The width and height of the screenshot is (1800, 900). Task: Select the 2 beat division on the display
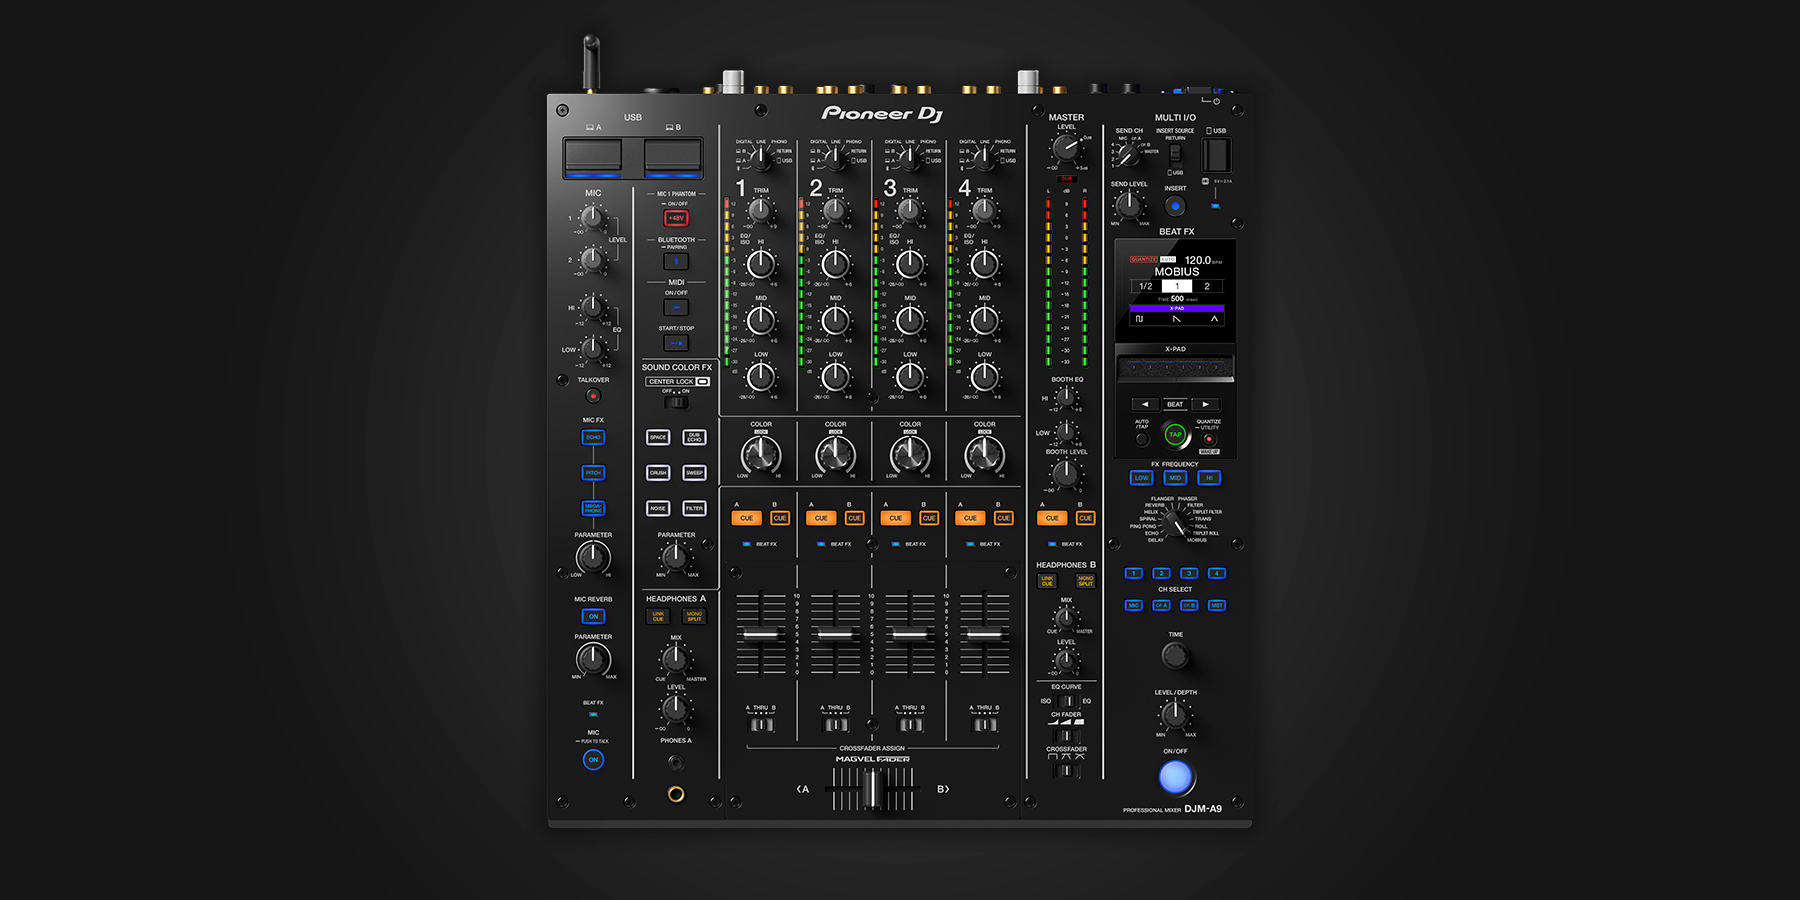click(x=1206, y=286)
